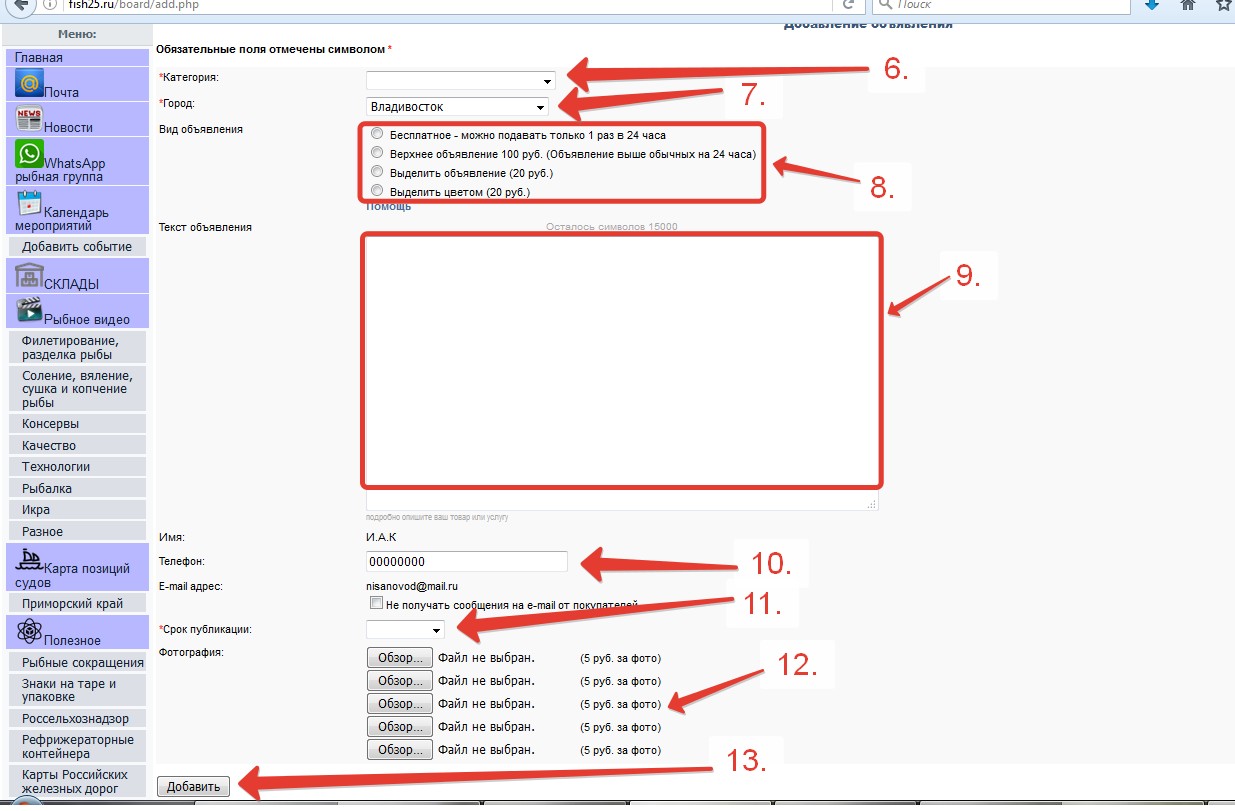This screenshot has height=811, width=1235.
Task: Choose Верхнее объявление 100 руб. option
Action: click(x=376, y=153)
